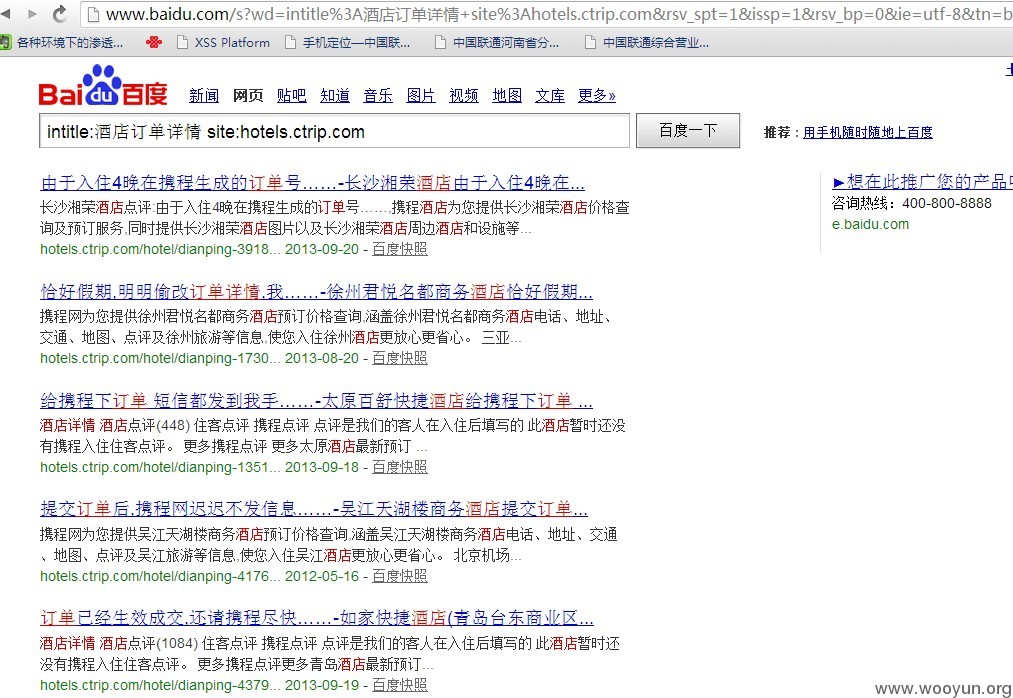Open result about 长沙湘荣酒店 order number
The image size is (1013, 698).
coord(313,183)
